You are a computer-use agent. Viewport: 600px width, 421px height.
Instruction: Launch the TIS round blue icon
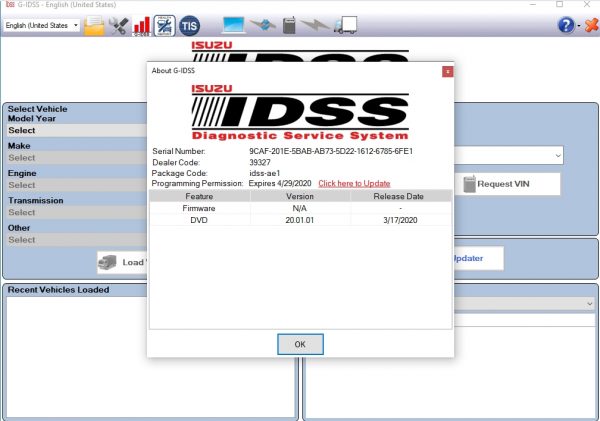[189, 26]
